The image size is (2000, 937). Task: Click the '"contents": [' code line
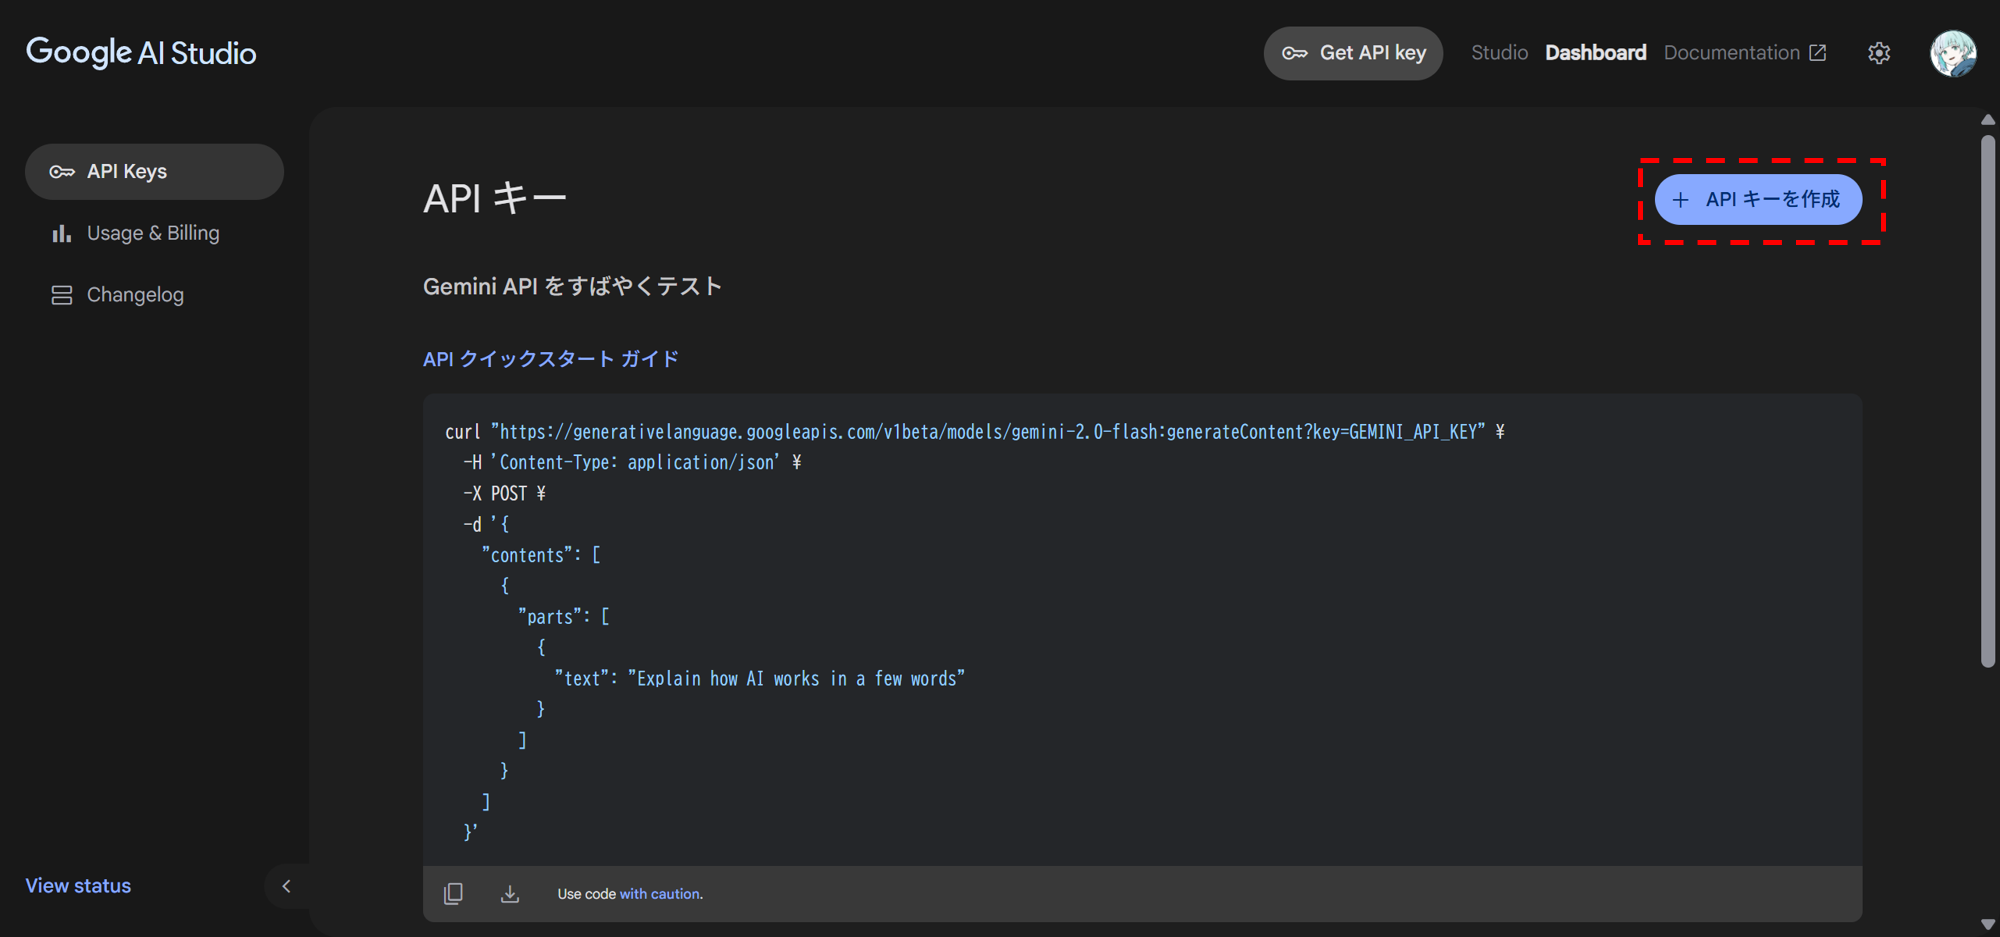[541, 556]
